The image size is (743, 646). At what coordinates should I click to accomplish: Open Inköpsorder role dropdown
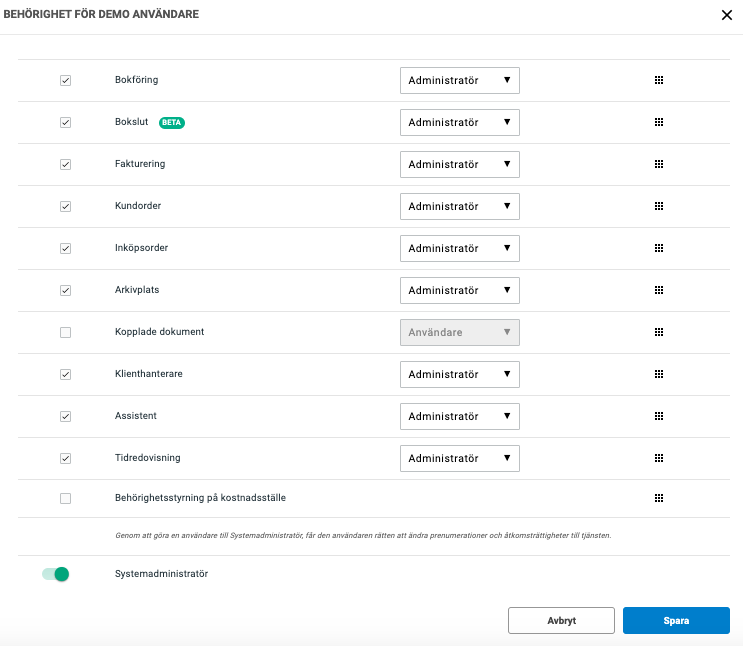point(460,248)
